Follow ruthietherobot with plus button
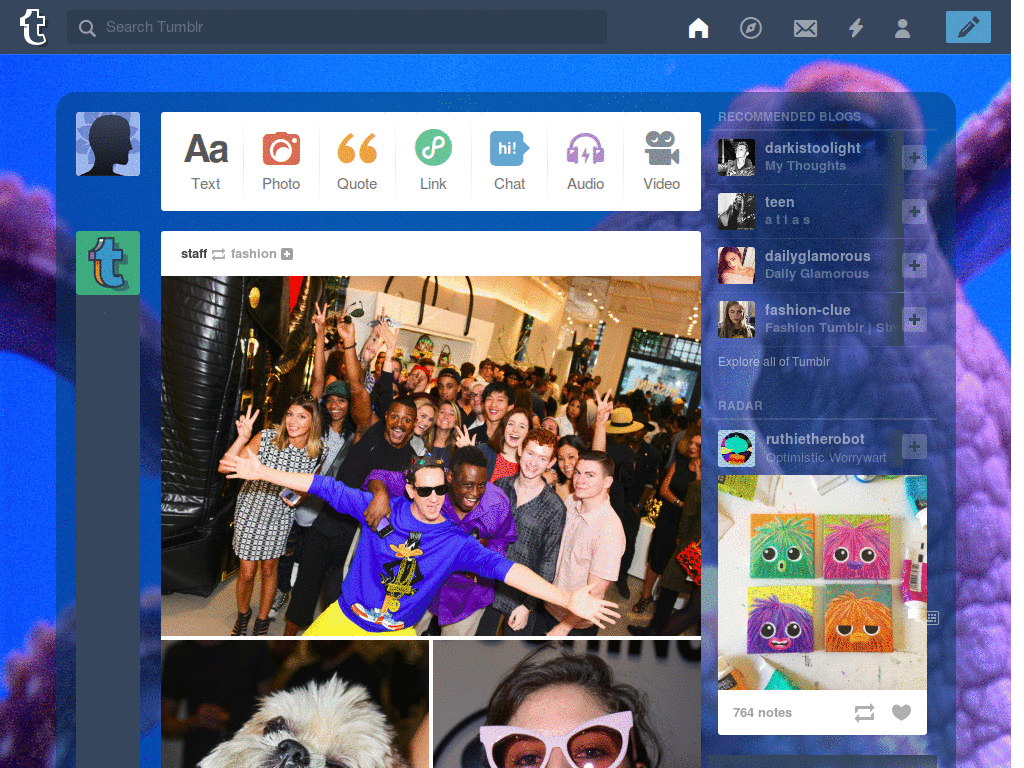 coord(914,447)
